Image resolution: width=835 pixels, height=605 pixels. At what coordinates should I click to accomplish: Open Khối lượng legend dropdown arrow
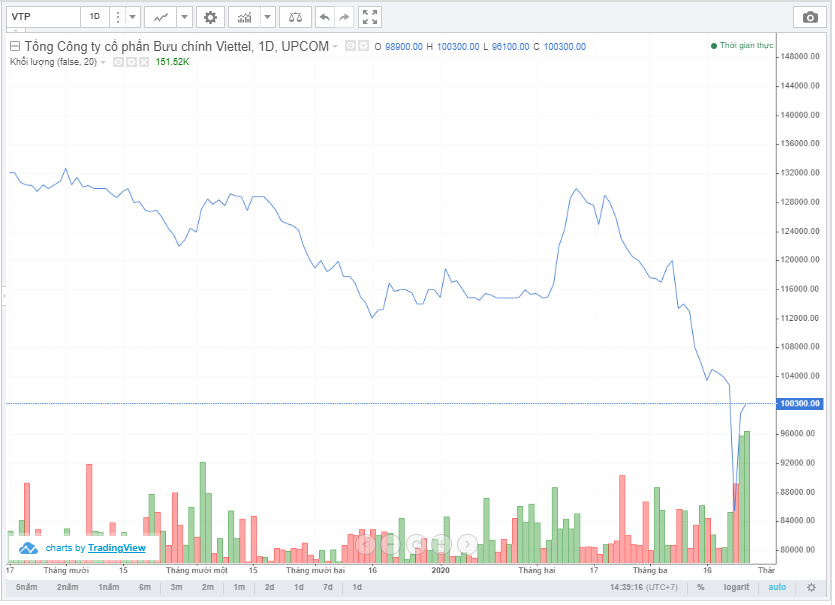[103, 63]
